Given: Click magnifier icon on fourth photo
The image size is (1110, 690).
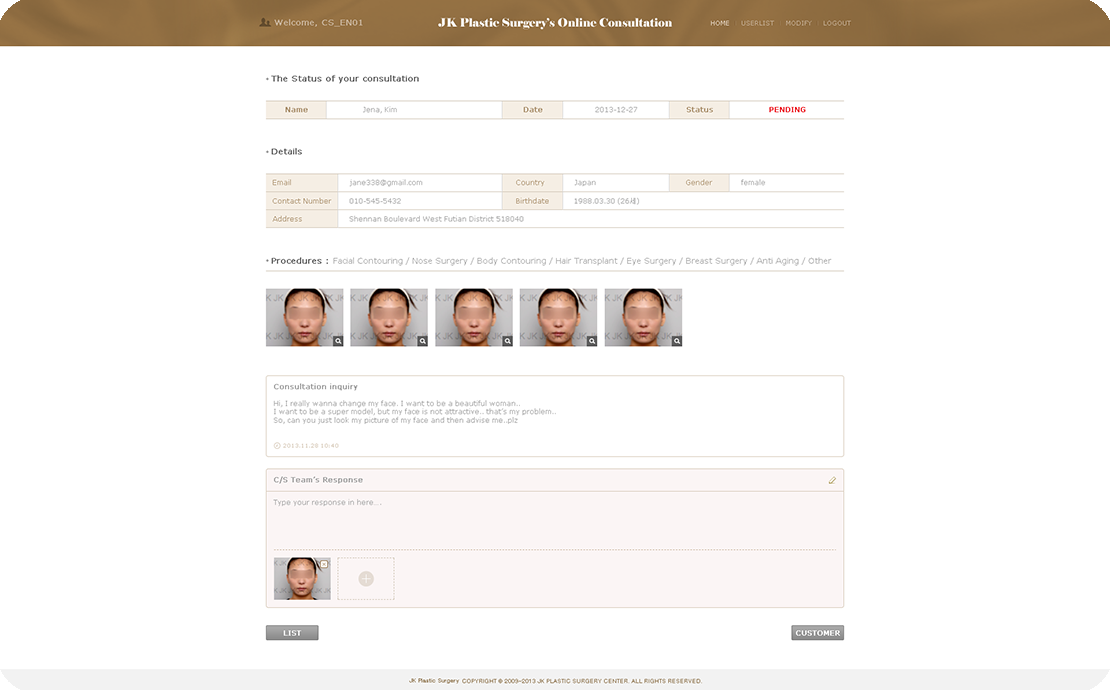Looking at the screenshot, I should pyautogui.click(x=592, y=341).
